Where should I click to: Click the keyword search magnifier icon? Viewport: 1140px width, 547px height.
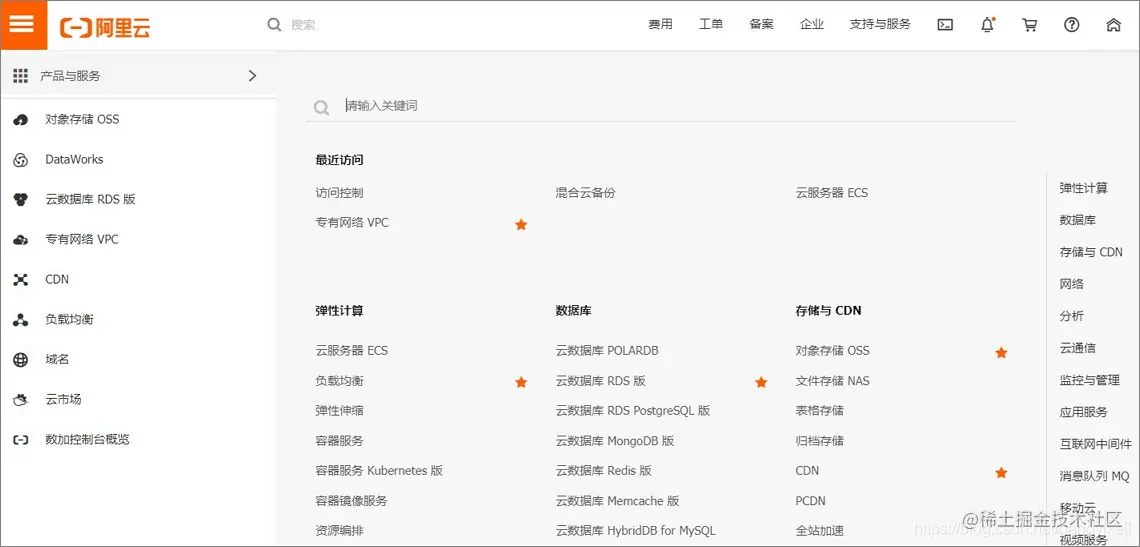321,108
